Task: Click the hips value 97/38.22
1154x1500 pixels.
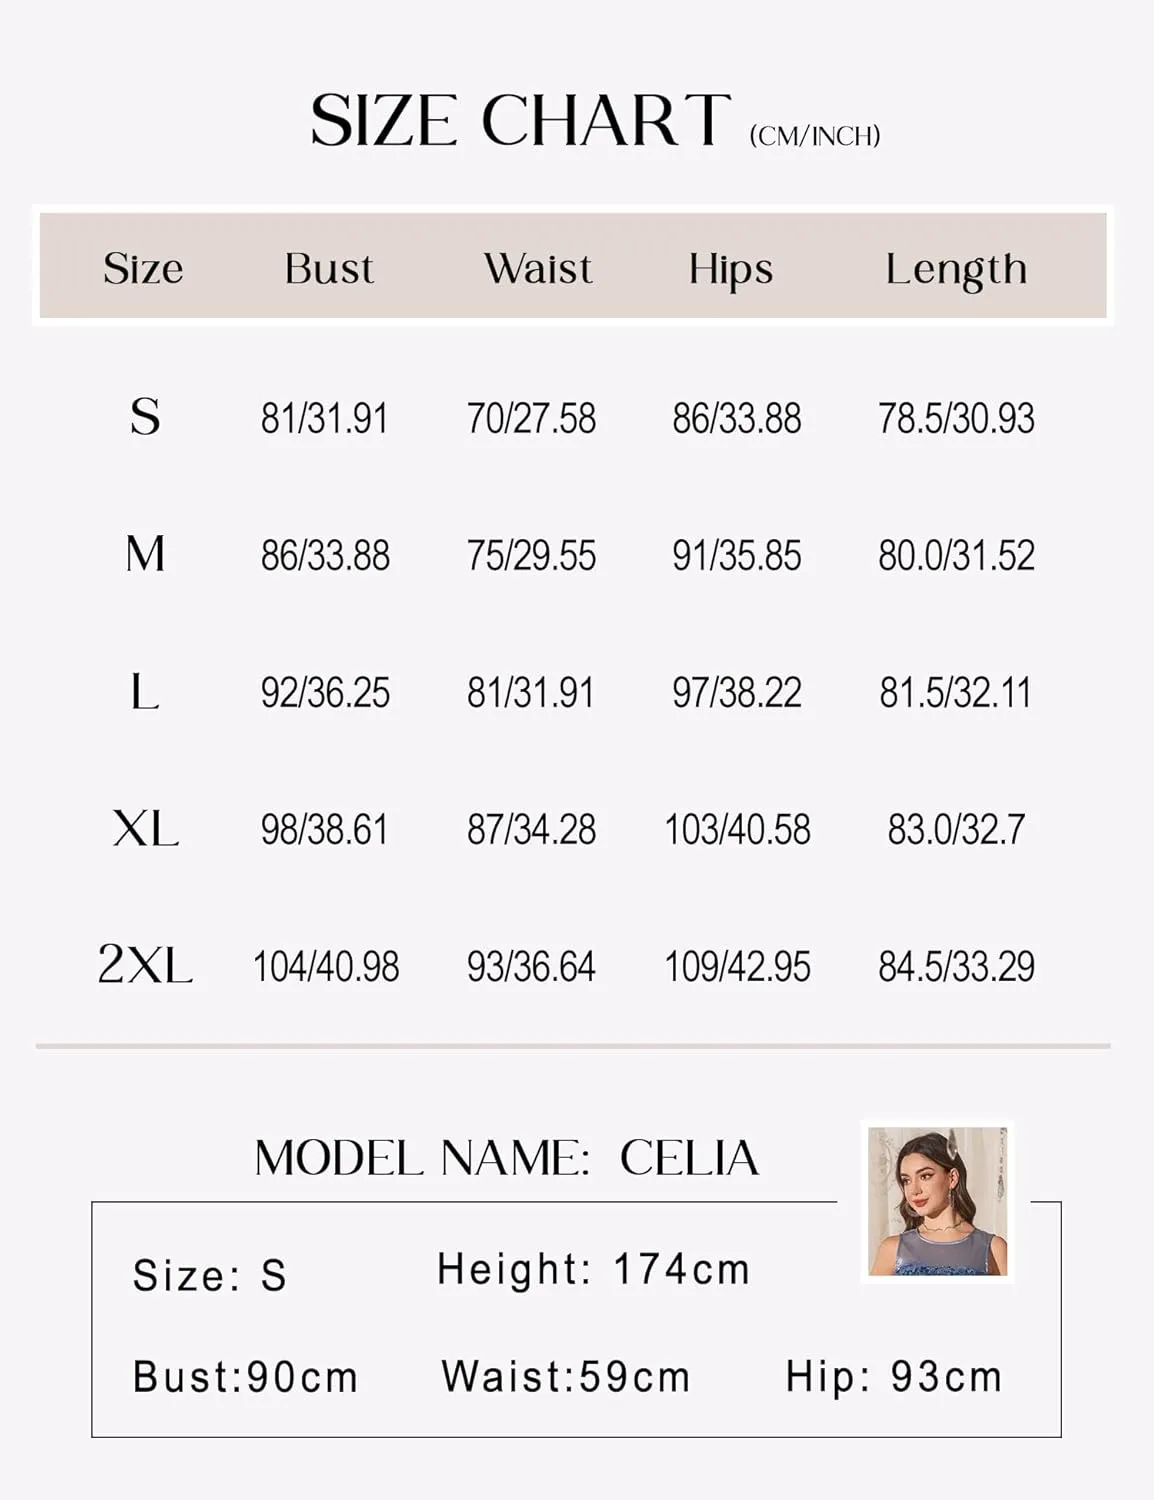Action: coord(737,692)
